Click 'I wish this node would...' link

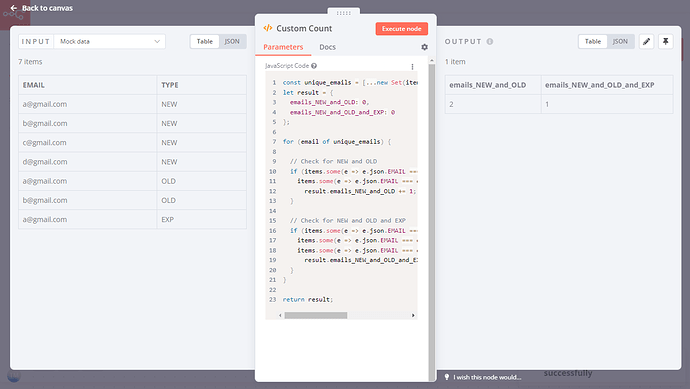pos(487,377)
